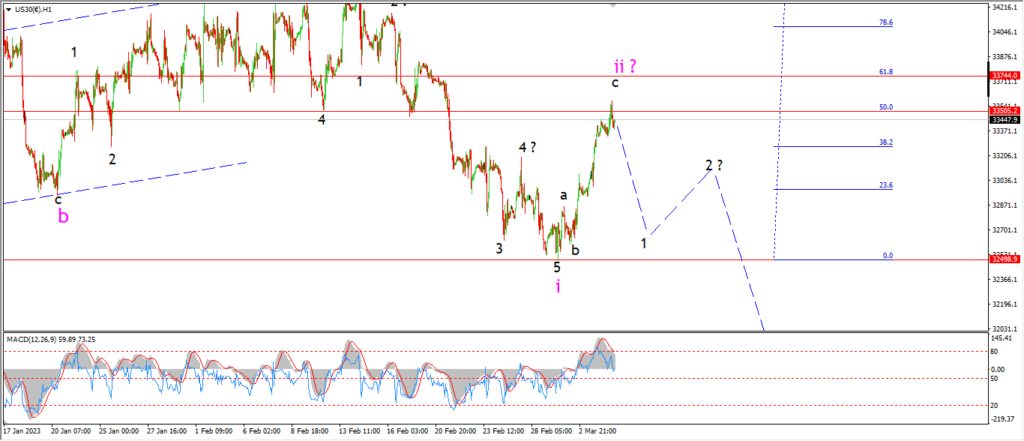The image size is (1024, 441).
Task: Click the 2 Mar 21:00 time axis label
Action: tap(597, 432)
